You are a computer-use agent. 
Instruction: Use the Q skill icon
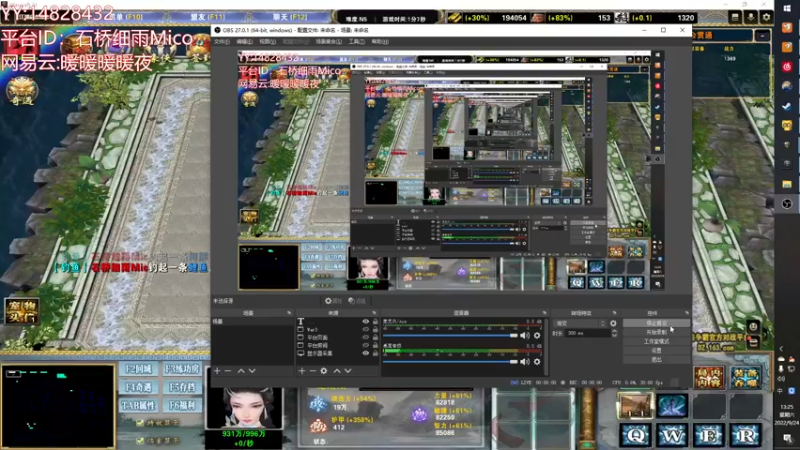pos(635,435)
